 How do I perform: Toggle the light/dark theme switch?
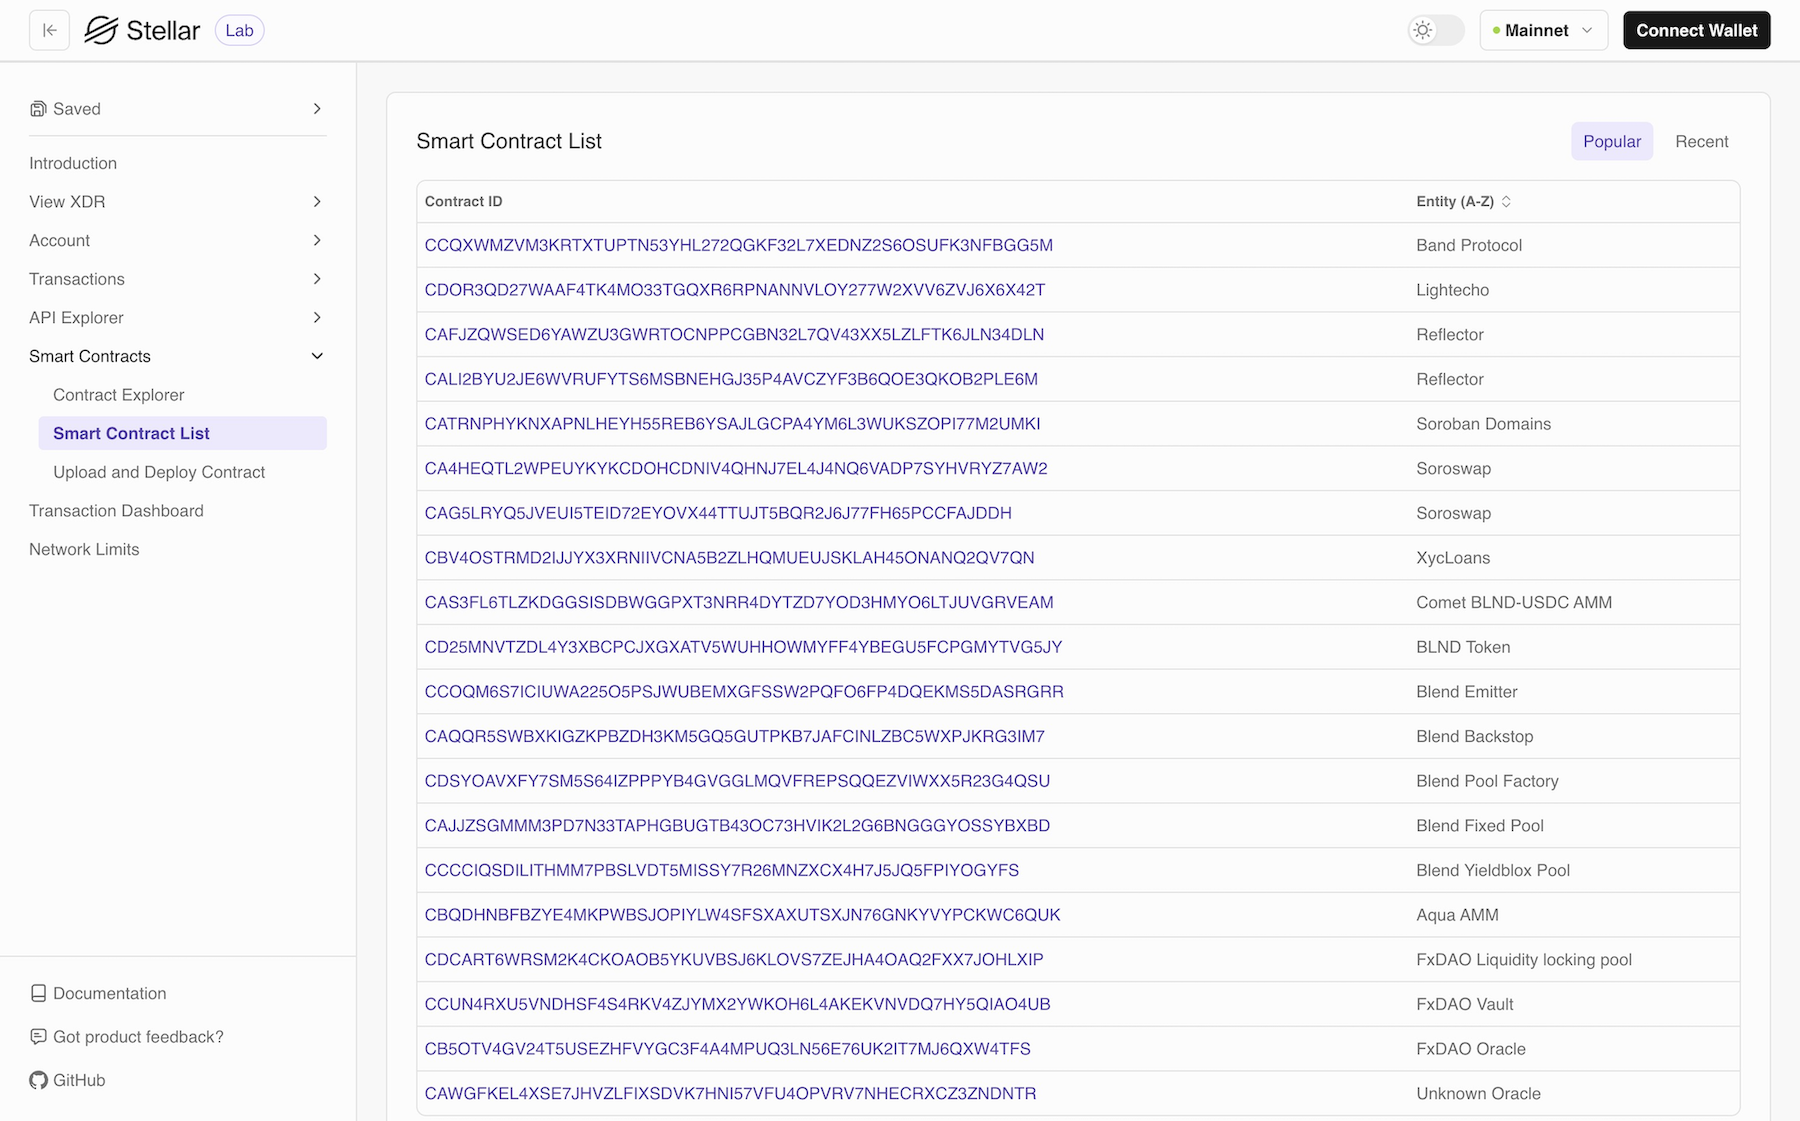1435,30
